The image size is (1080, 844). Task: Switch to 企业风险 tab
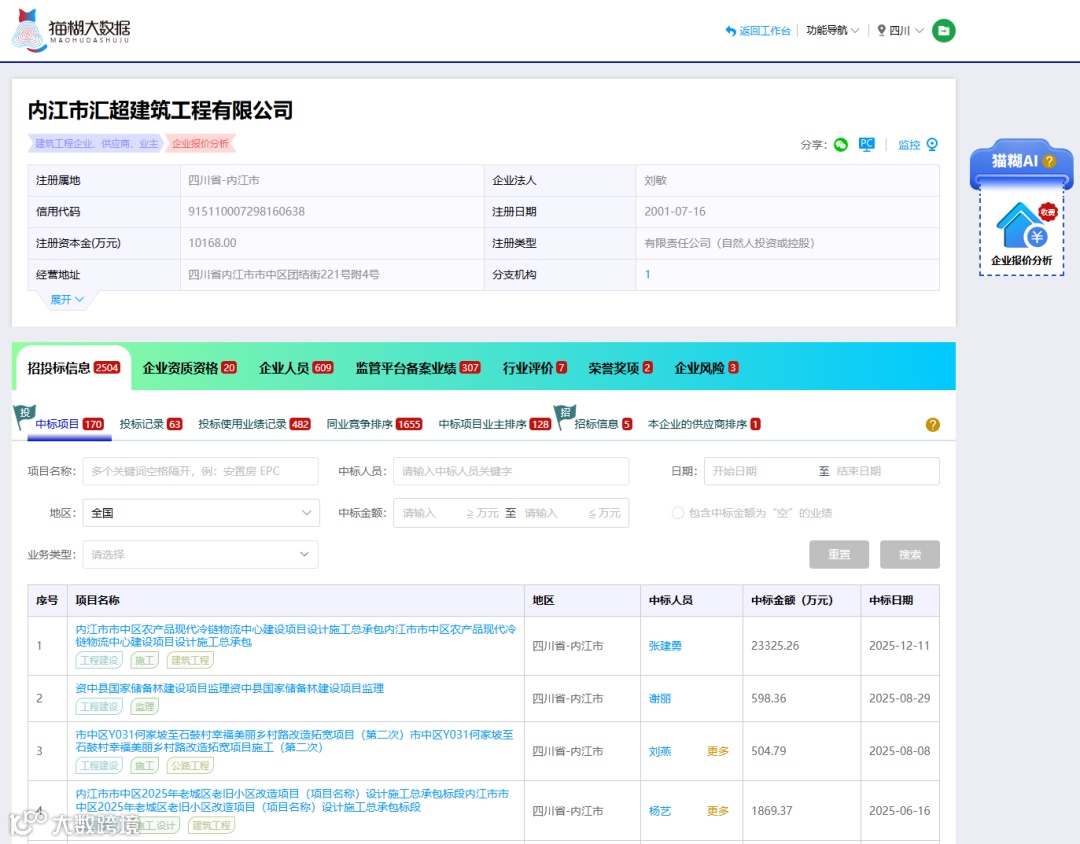tap(706, 368)
